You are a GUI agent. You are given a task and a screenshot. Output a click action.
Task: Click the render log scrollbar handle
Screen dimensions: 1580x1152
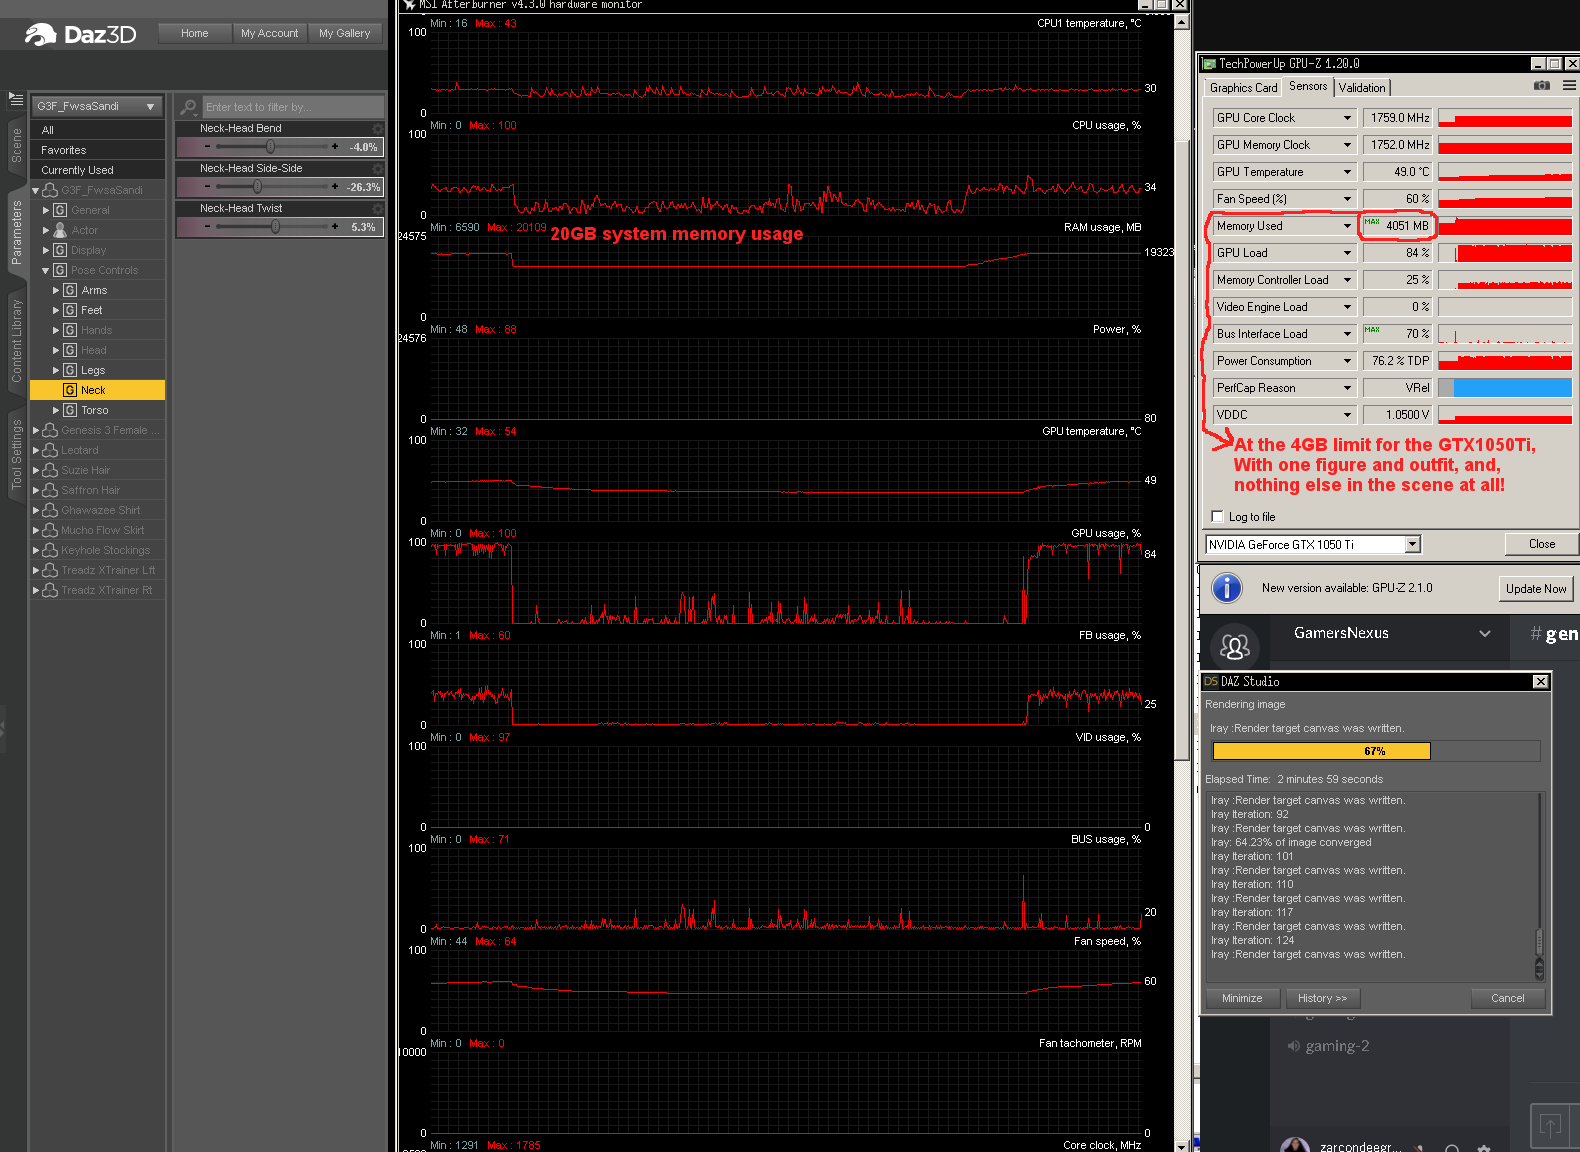[x=1539, y=941]
